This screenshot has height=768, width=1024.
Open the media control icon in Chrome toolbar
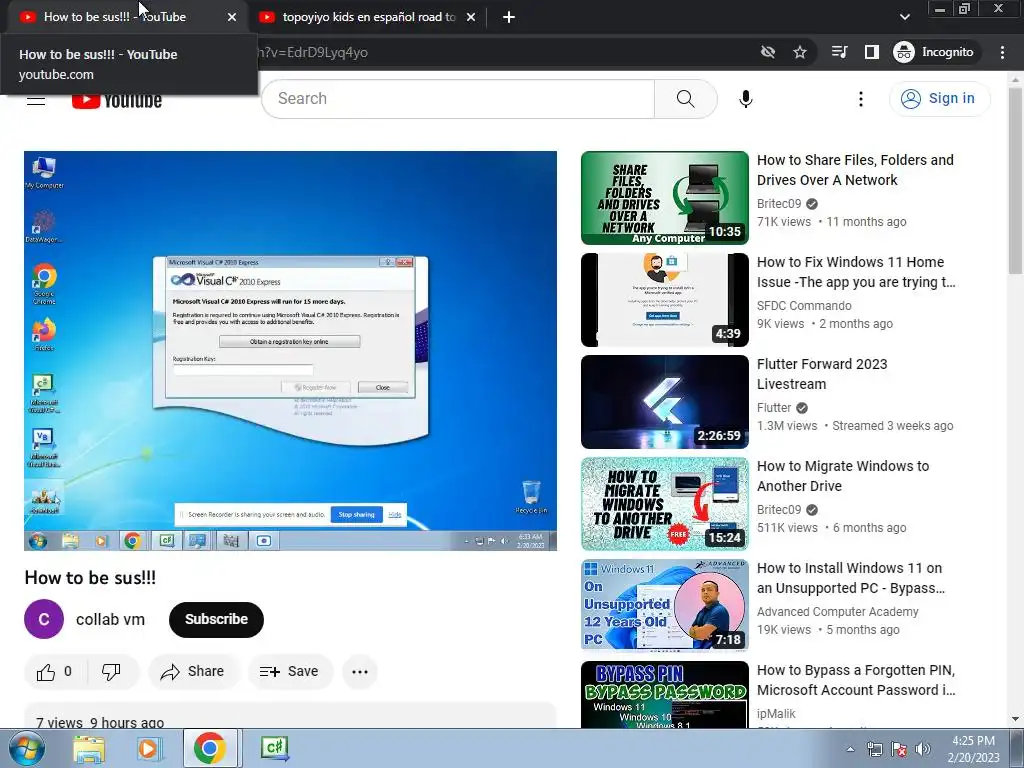[839, 52]
